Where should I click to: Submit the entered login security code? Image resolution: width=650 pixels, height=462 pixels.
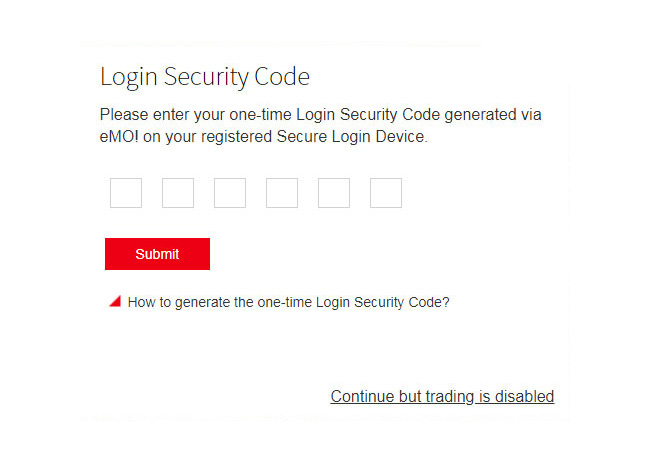click(157, 254)
